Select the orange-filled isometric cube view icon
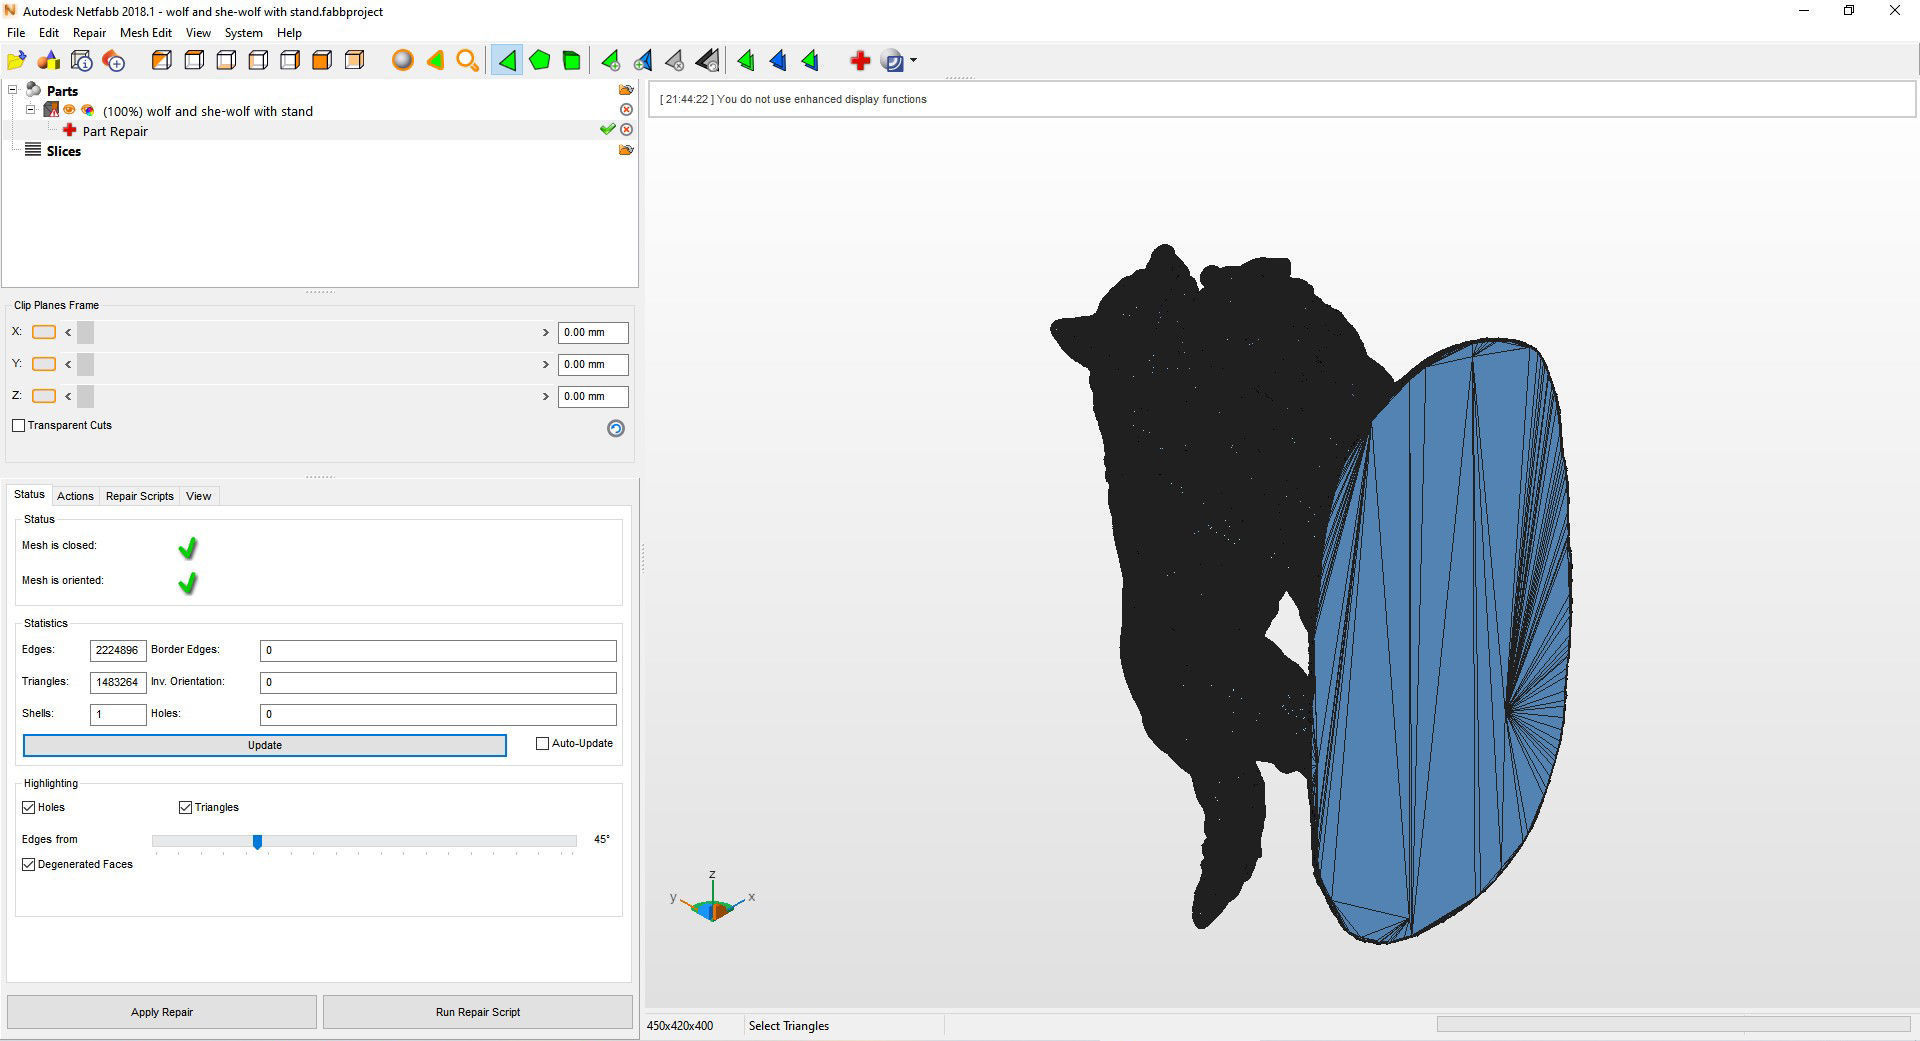 tap(322, 61)
